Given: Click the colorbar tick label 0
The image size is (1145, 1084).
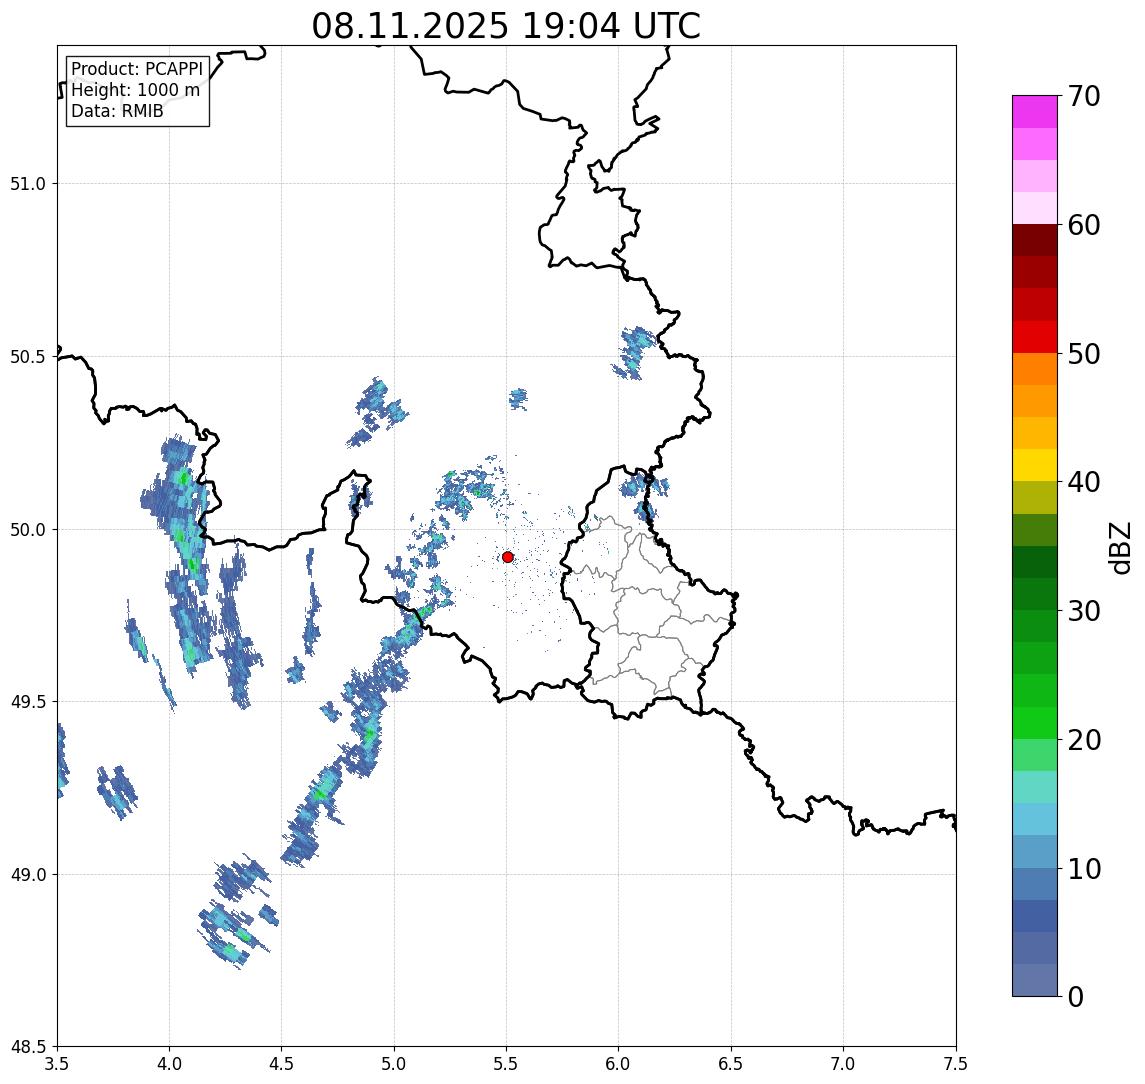Looking at the screenshot, I should (x=1076, y=996).
